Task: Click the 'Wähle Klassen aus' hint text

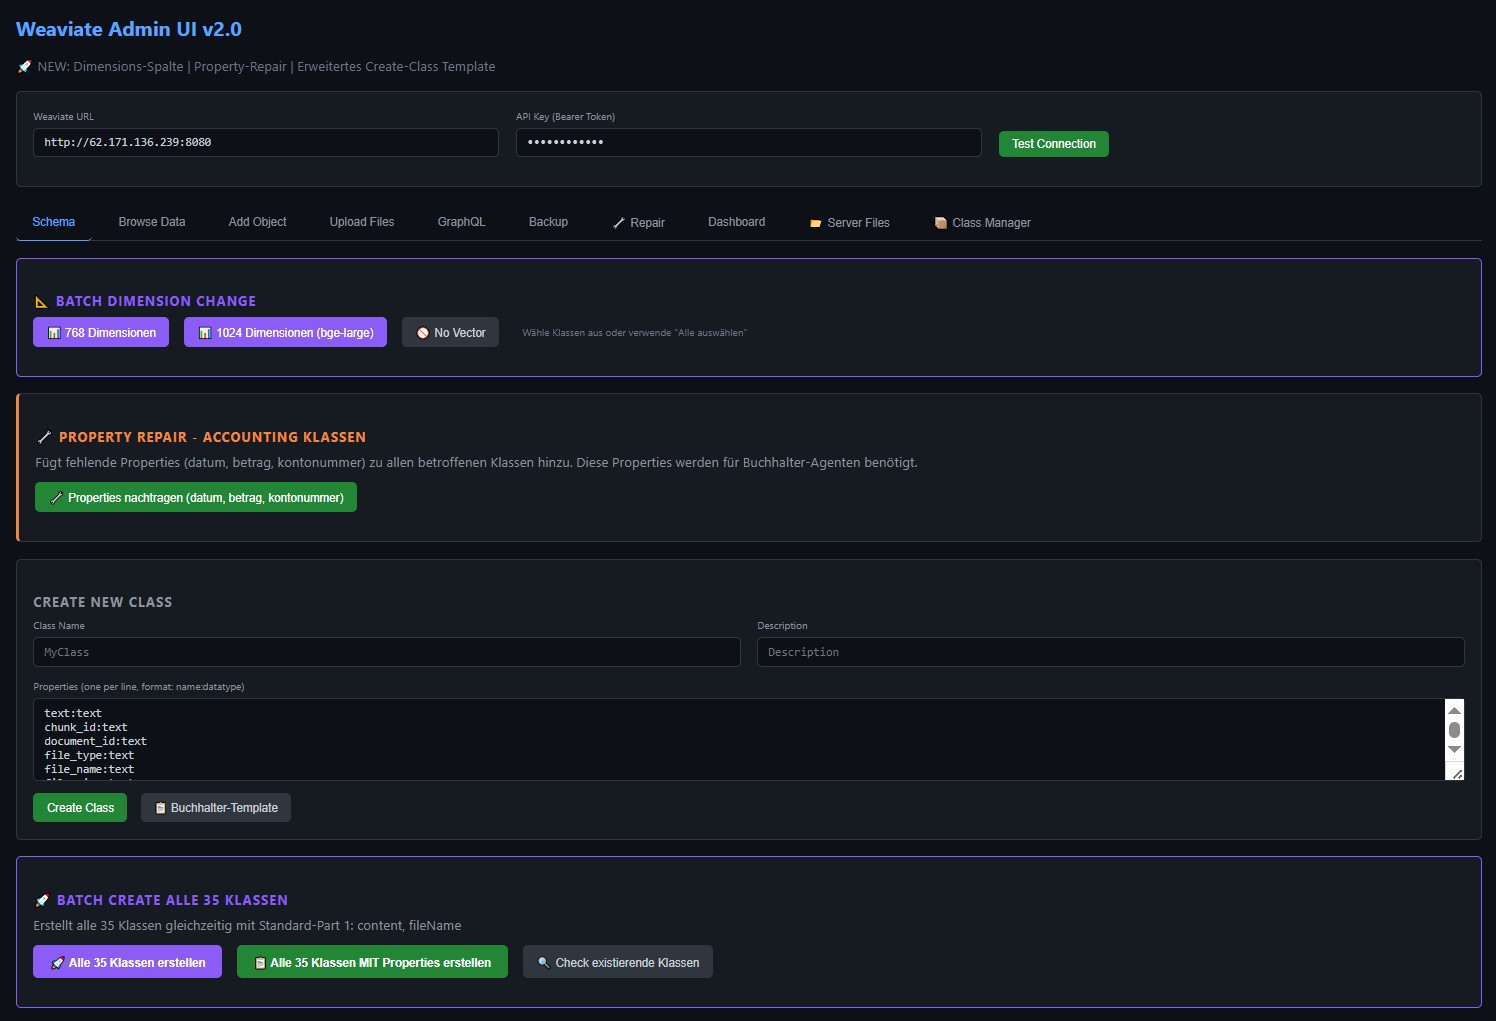Action: coord(634,333)
